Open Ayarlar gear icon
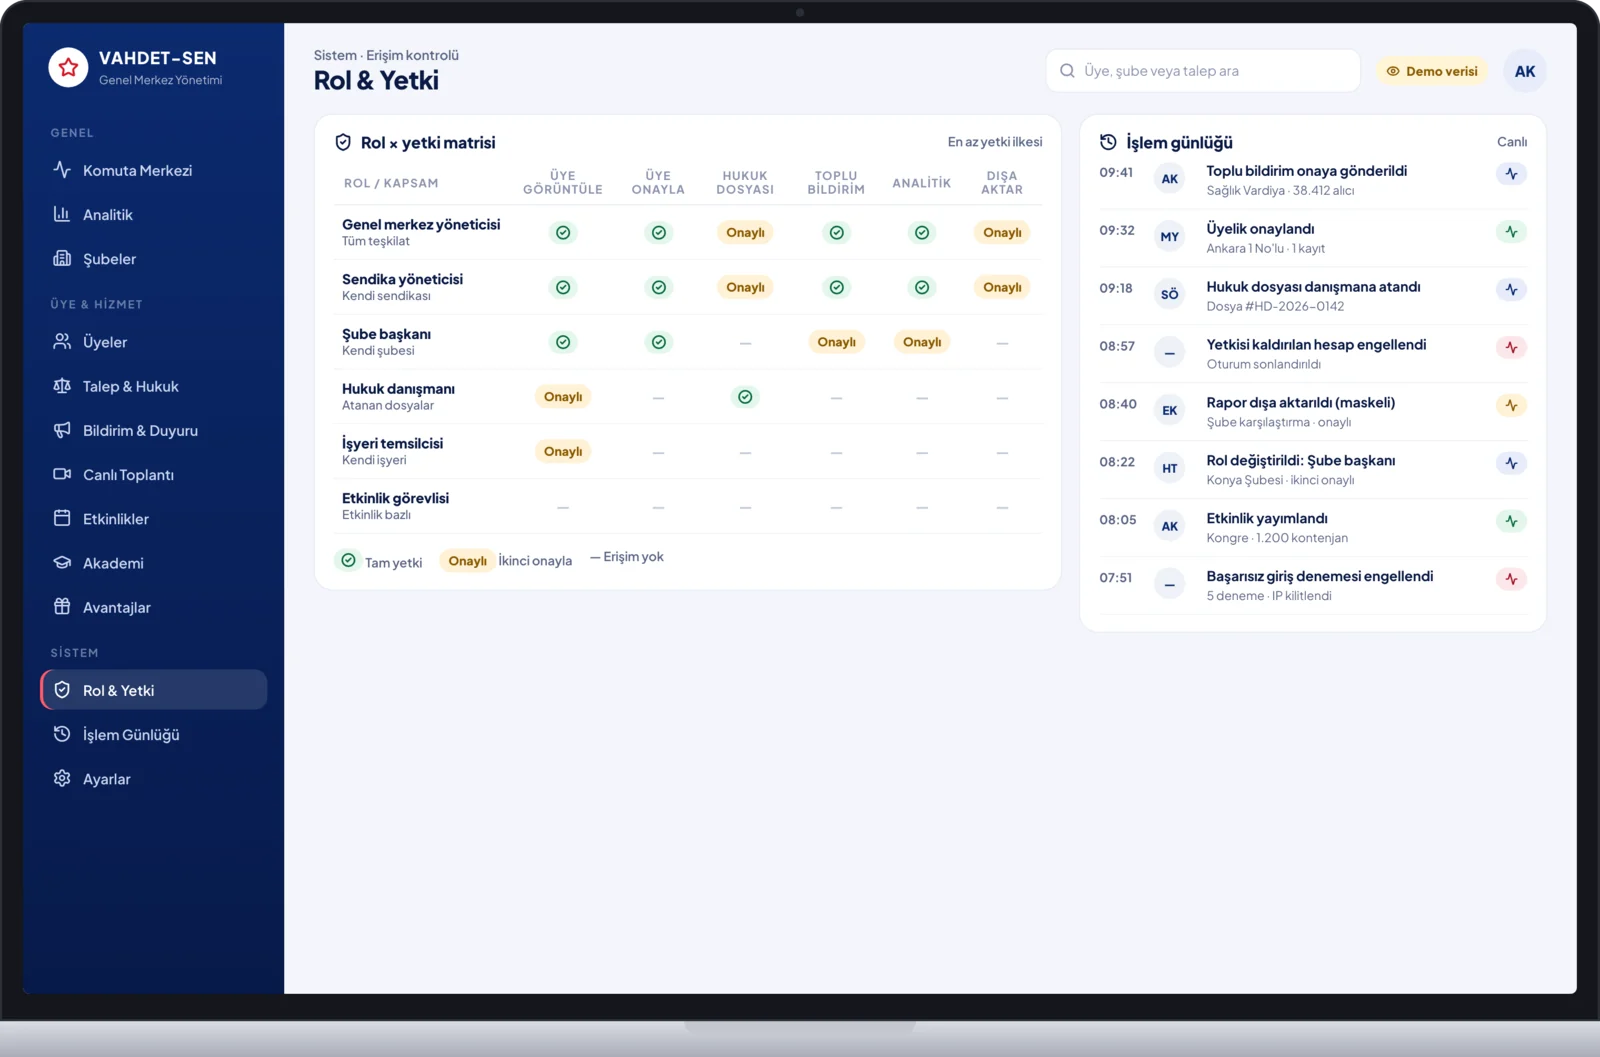Image resolution: width=1600 pixels, height=1057 pixels. tap(62, 778)
